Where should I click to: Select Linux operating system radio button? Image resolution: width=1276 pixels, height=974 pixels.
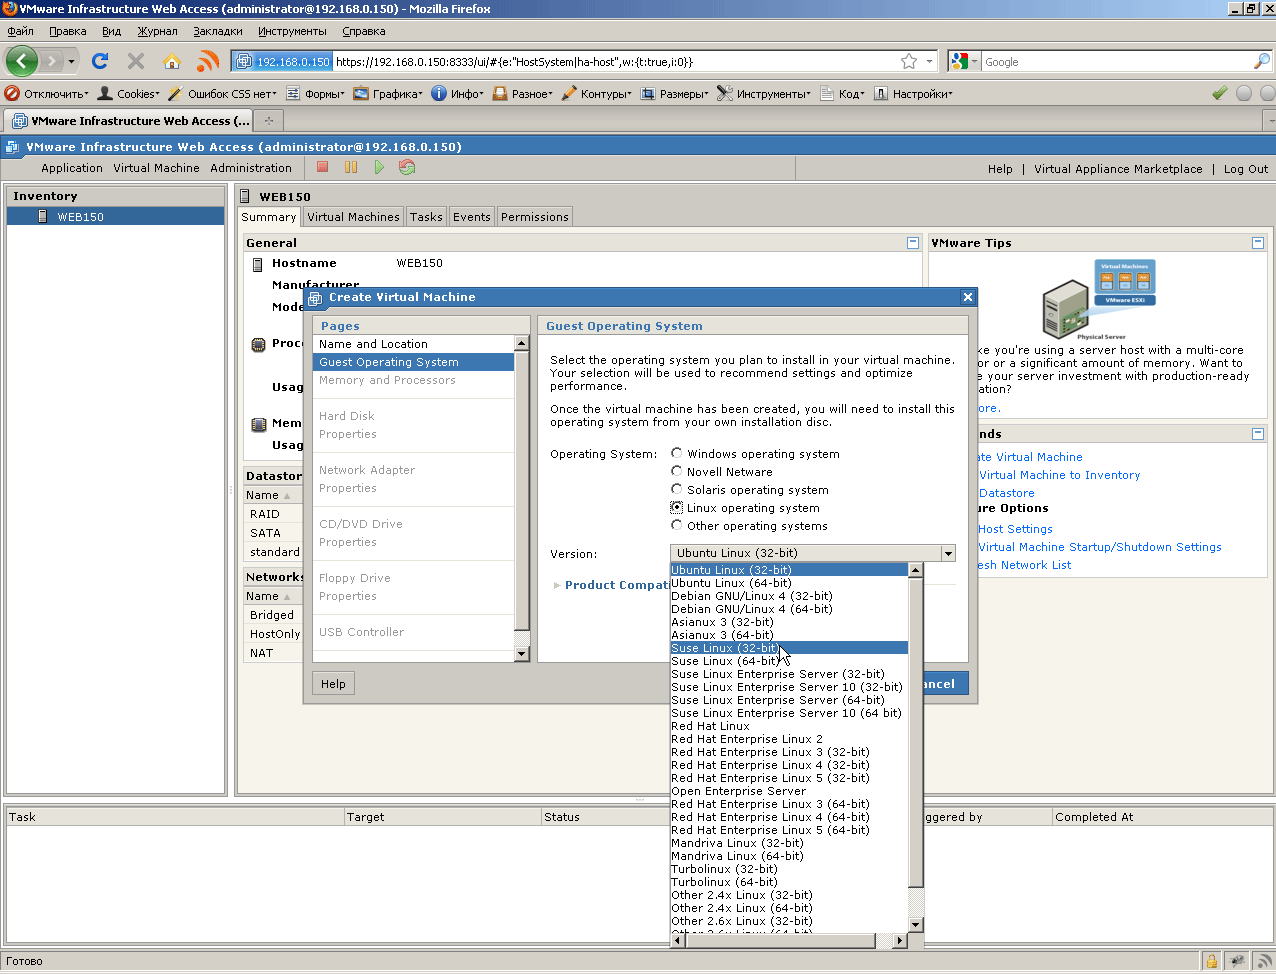(677, 507)
